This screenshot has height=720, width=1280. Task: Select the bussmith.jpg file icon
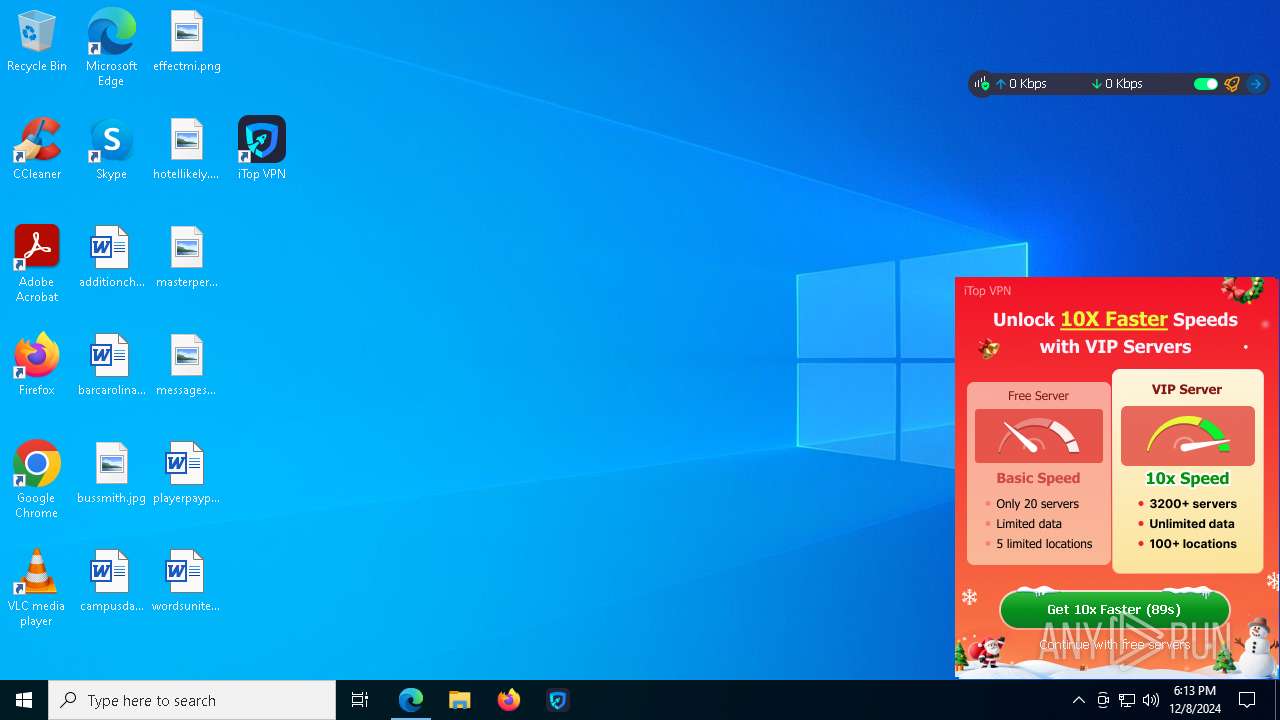pos(111,474)
